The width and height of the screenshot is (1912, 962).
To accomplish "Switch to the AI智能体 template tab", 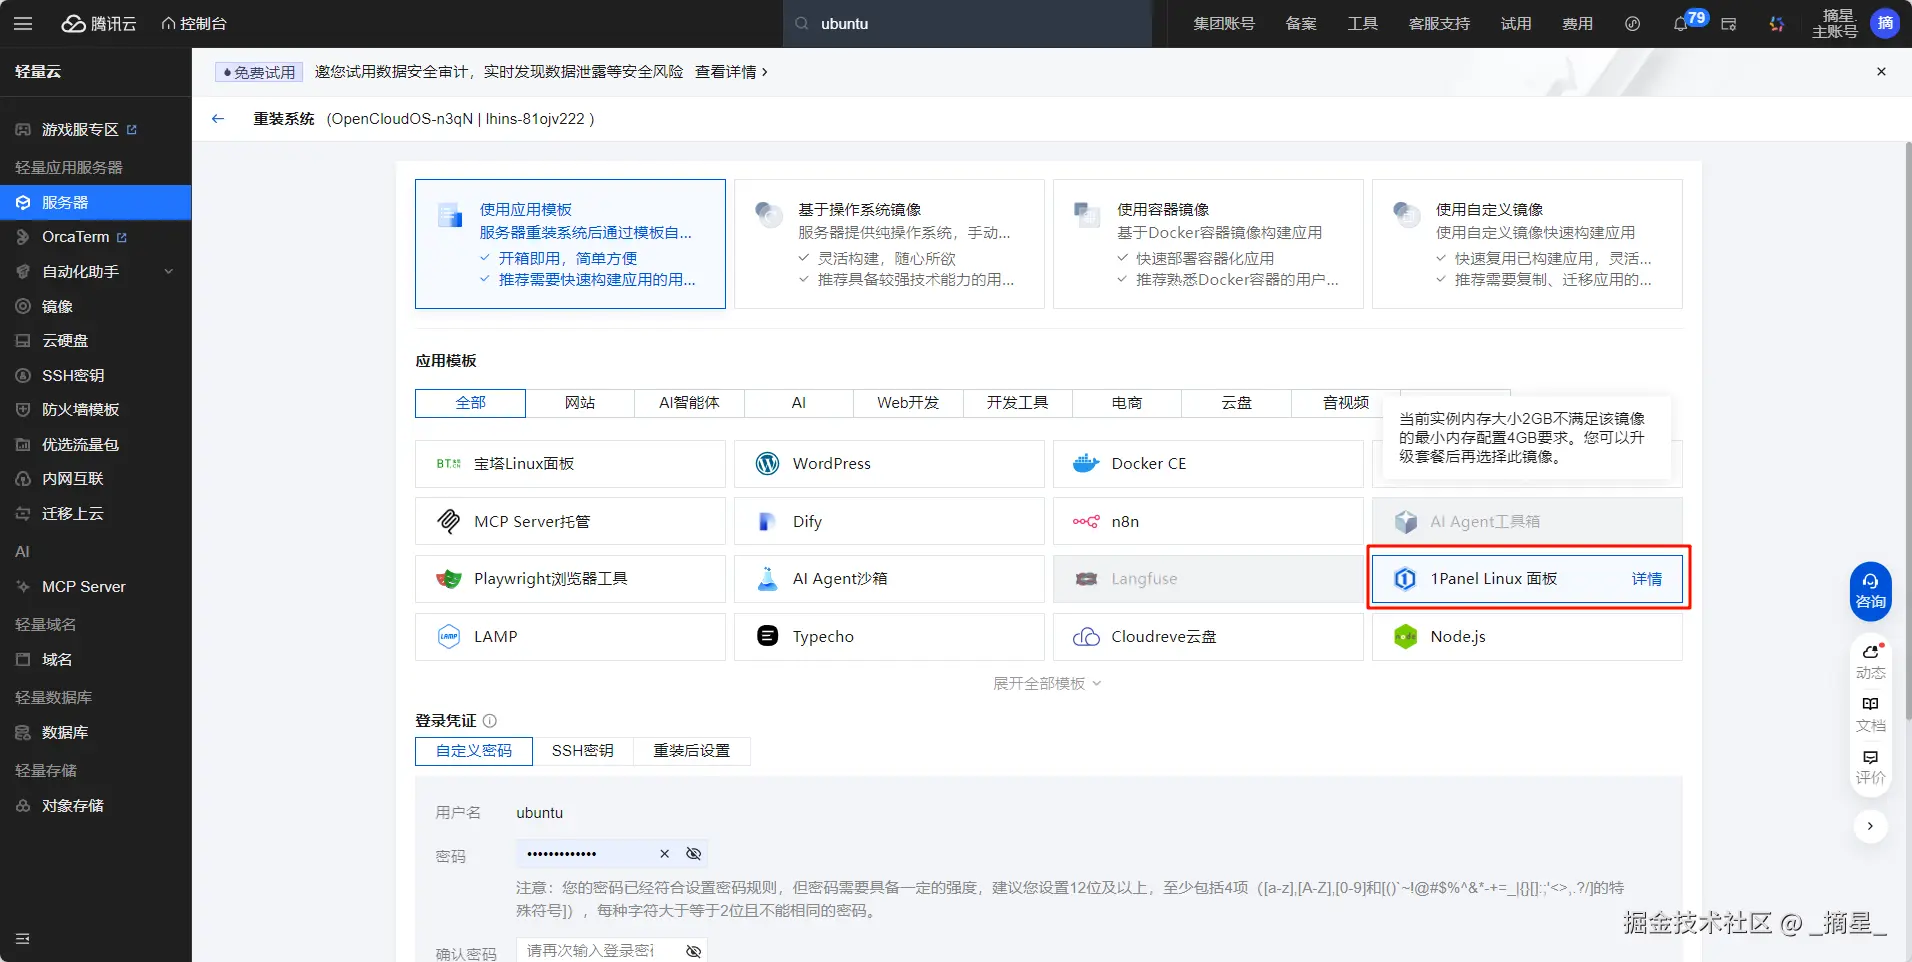I will 689,403.
